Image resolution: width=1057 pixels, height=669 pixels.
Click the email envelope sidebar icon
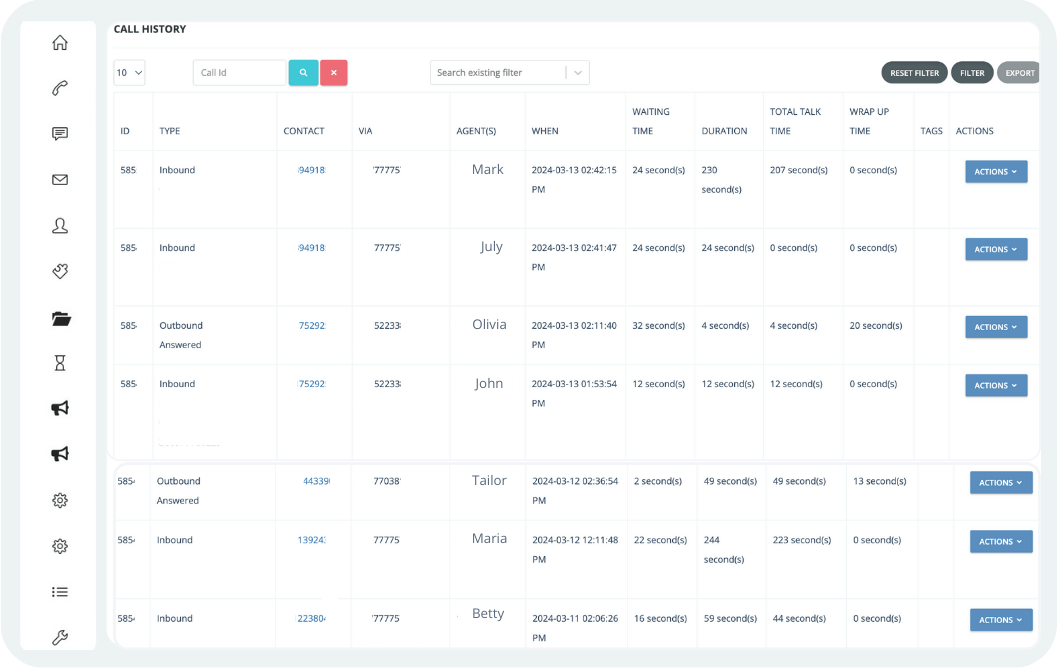pos(59,180)
